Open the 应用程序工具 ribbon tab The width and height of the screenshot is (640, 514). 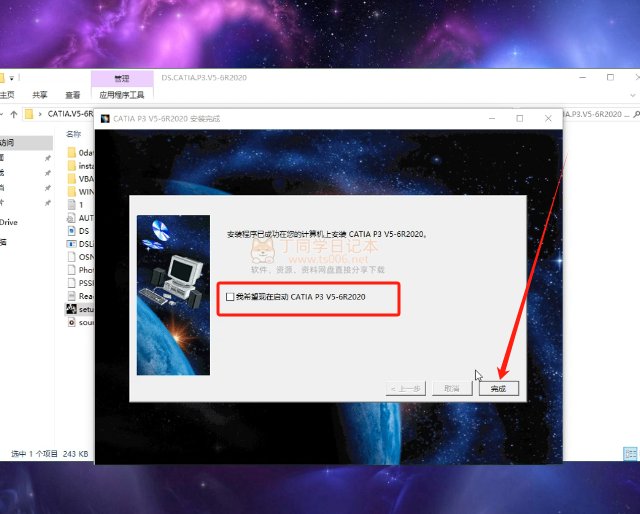[x=122, y=95]
